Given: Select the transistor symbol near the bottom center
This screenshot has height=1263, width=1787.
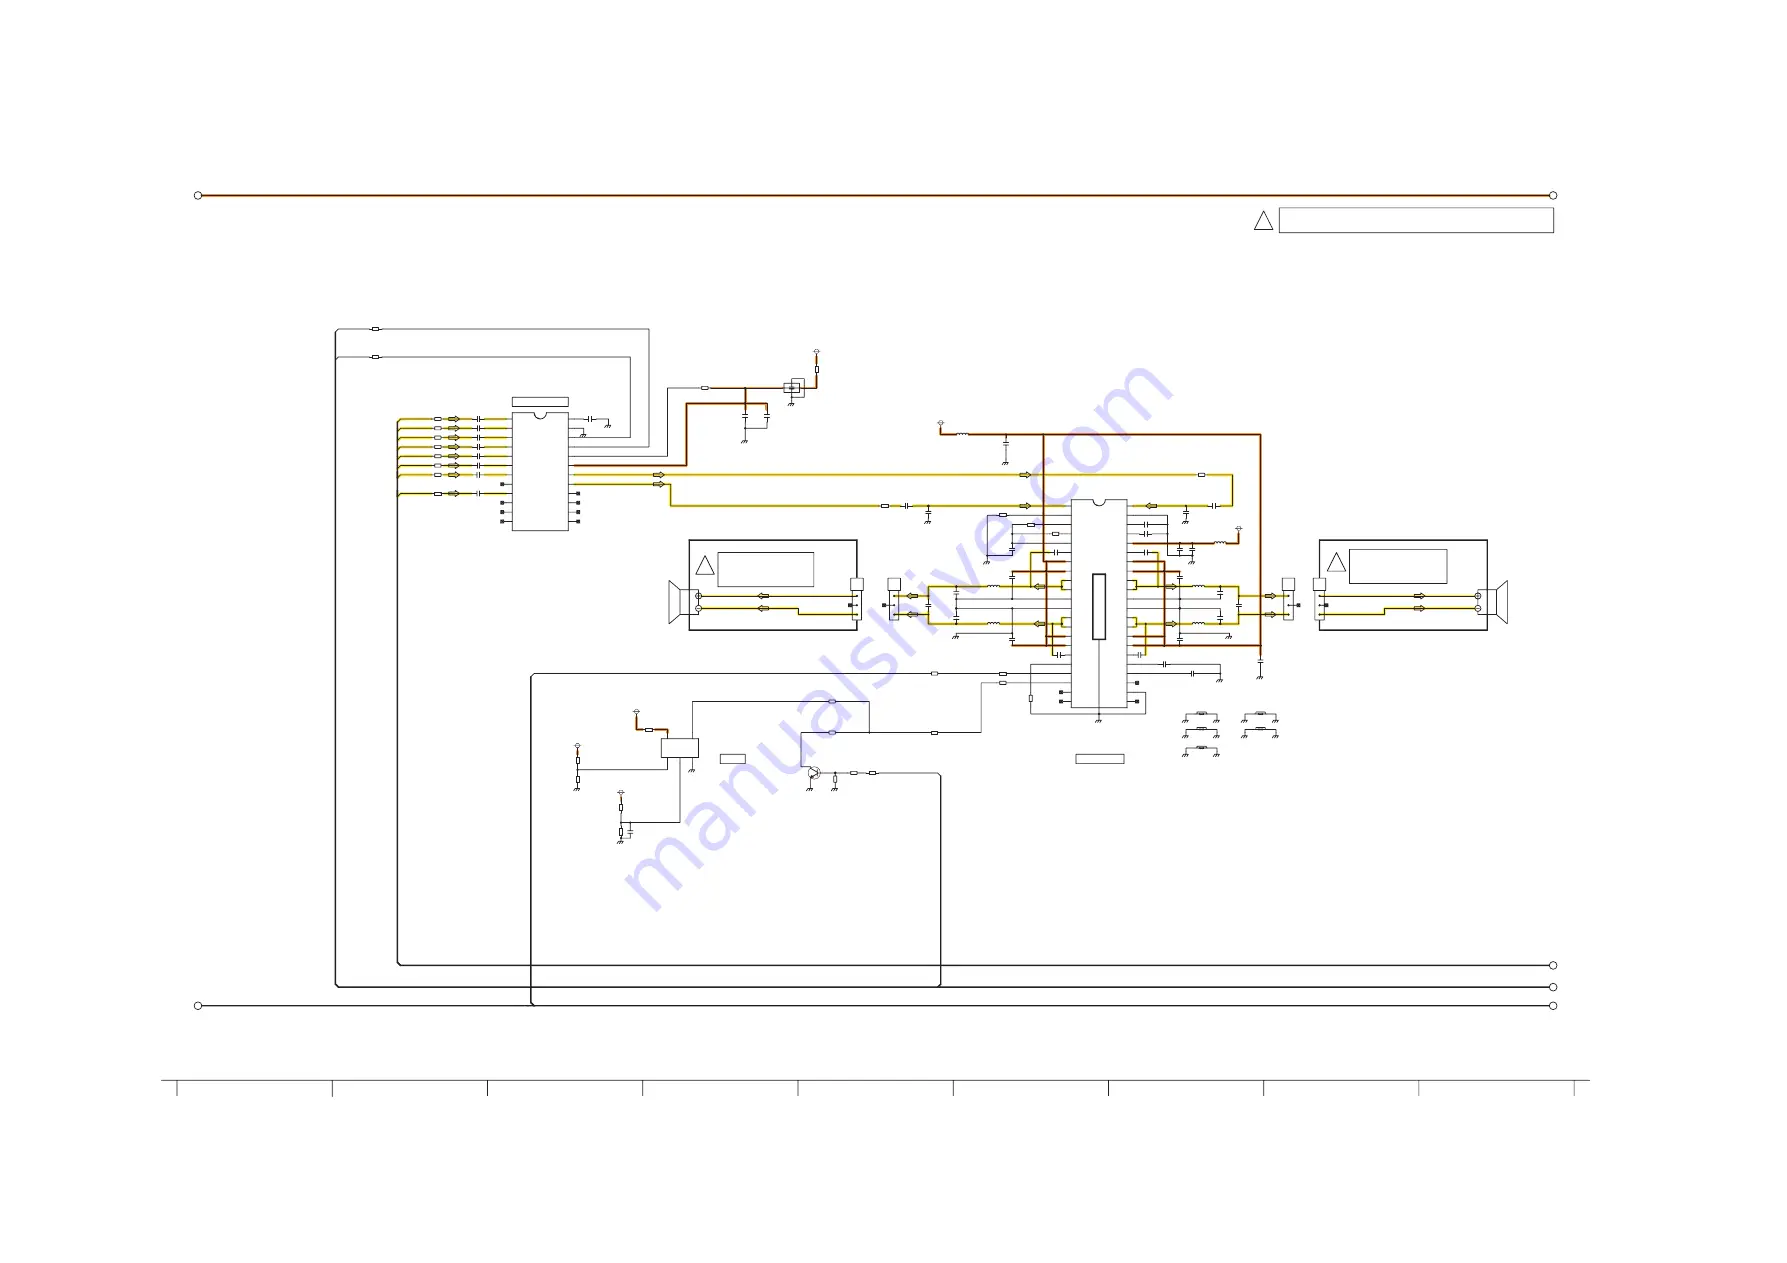Looking at the screenshot, I should (813, 773).
